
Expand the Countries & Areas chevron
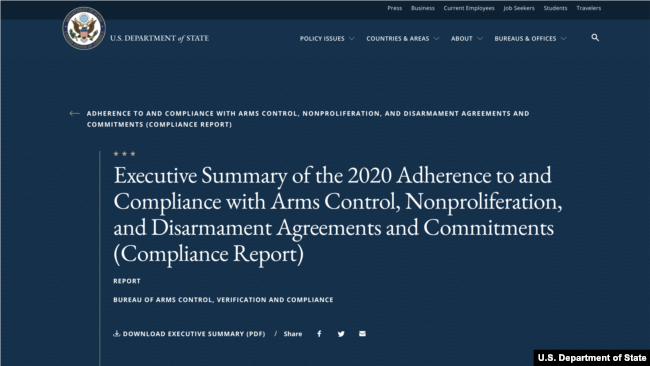[436, 39]
